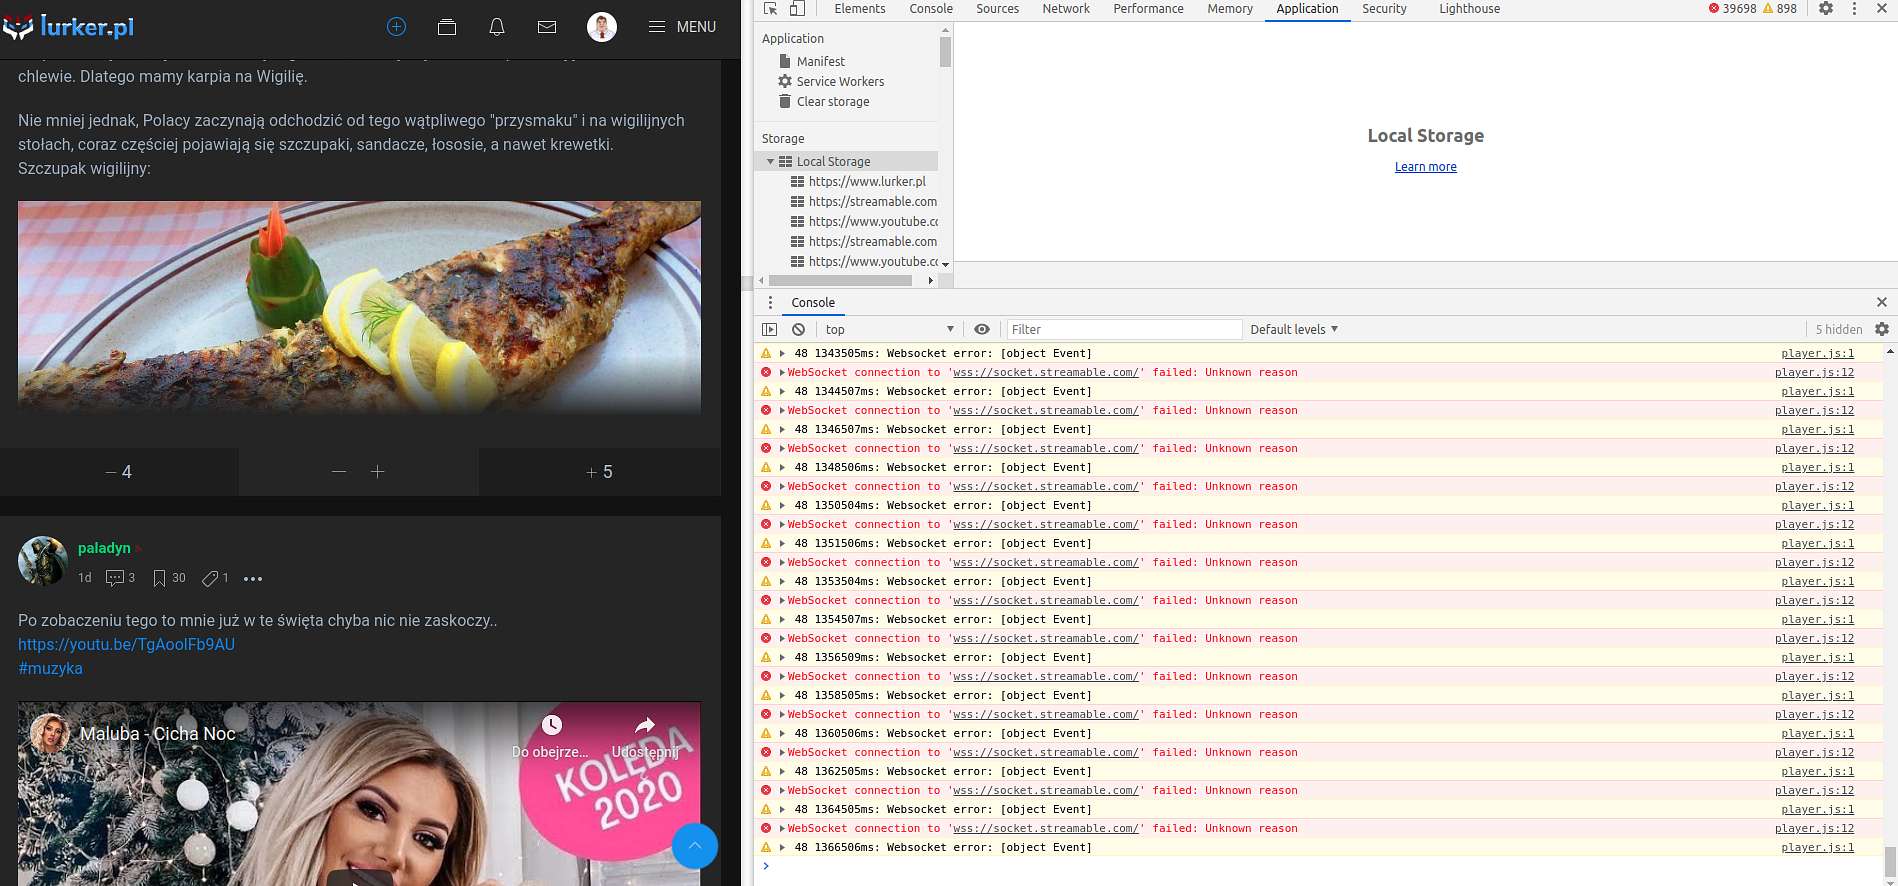Click the lurker.pl logo

[68, 27]
